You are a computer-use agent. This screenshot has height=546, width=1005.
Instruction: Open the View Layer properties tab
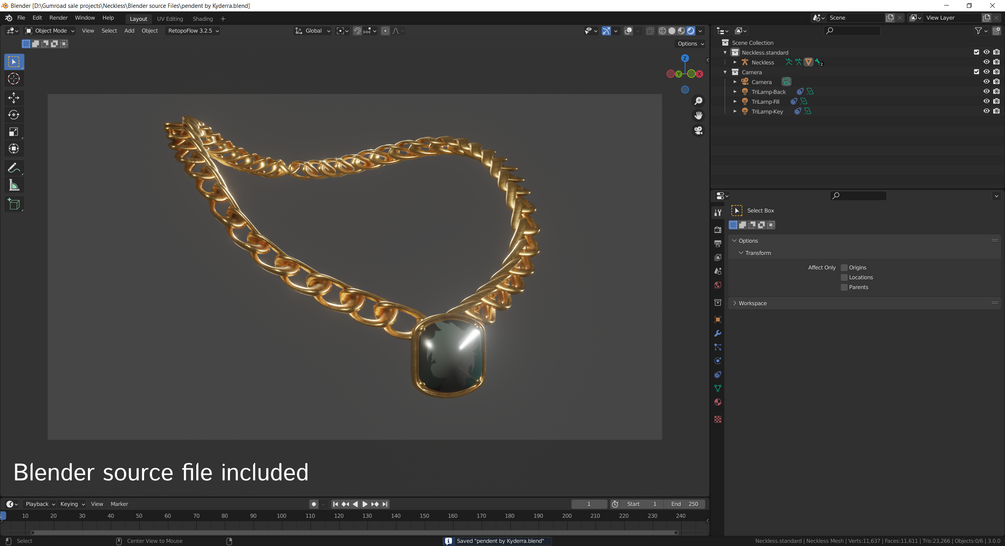pos(718,258)
